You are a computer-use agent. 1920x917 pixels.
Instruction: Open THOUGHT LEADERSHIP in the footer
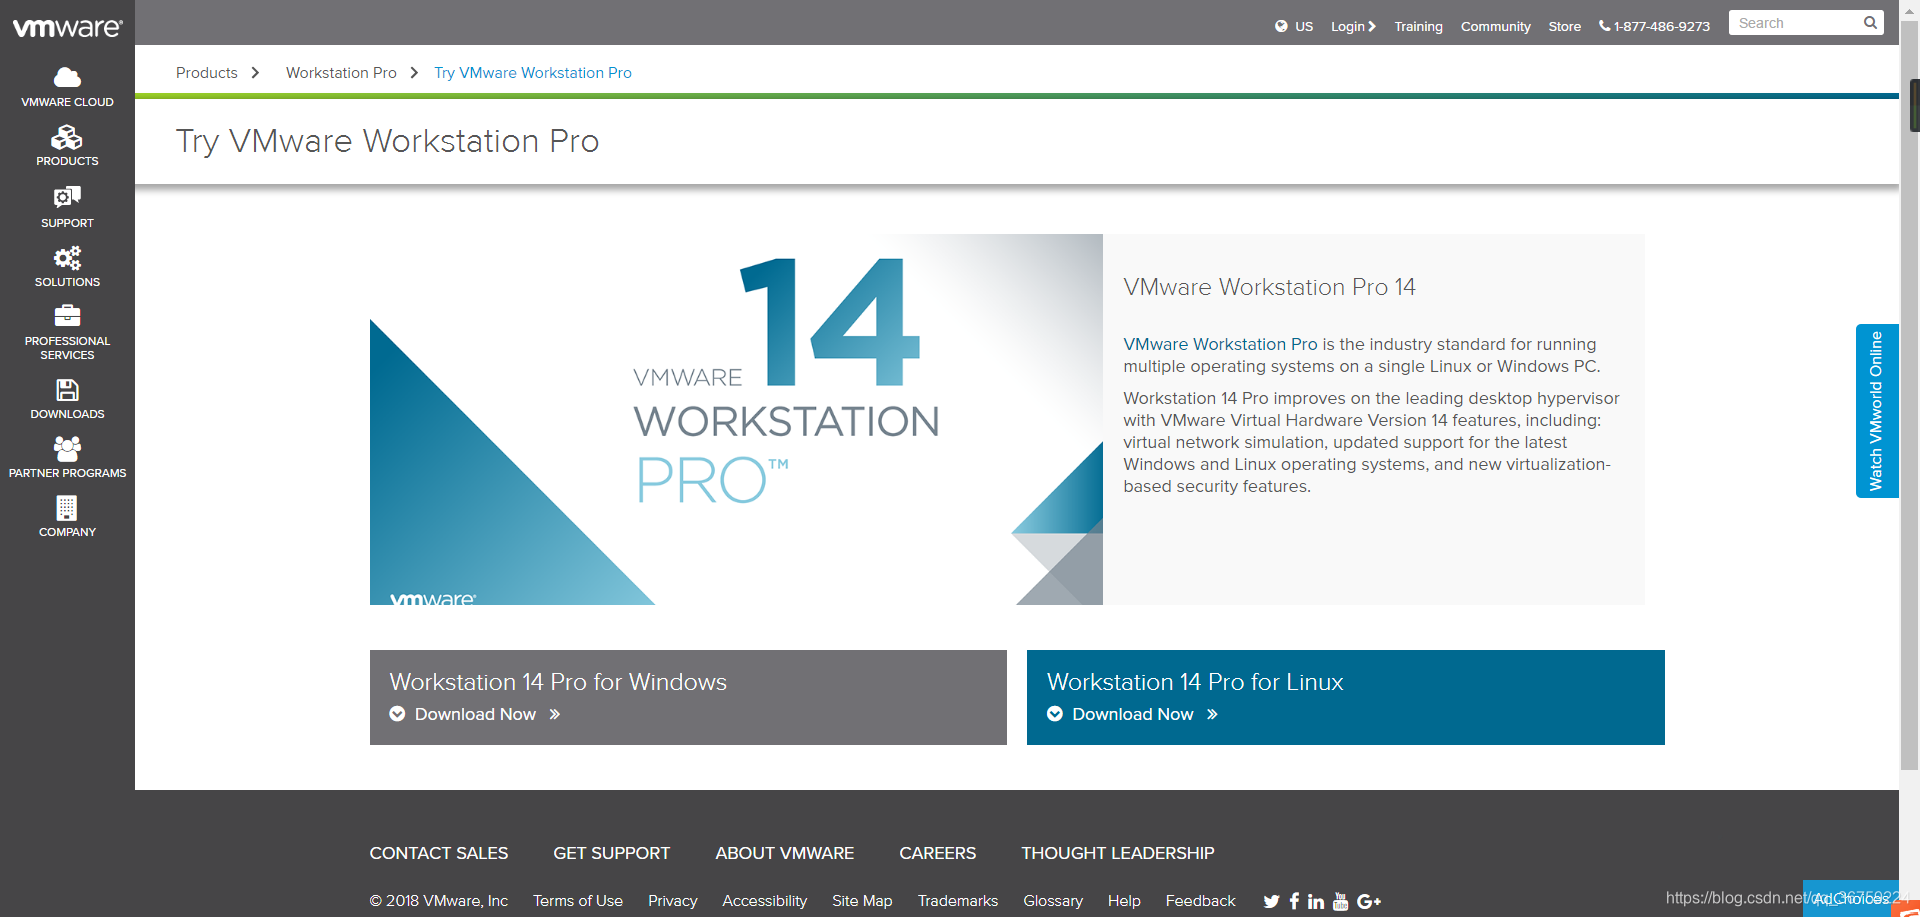coord(1118,853)
